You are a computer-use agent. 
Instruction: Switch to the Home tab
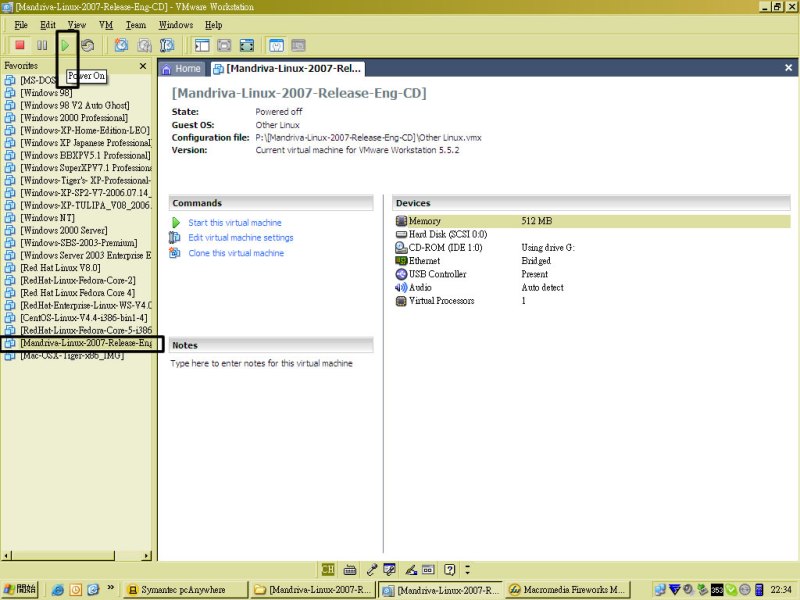click(182, 68)
